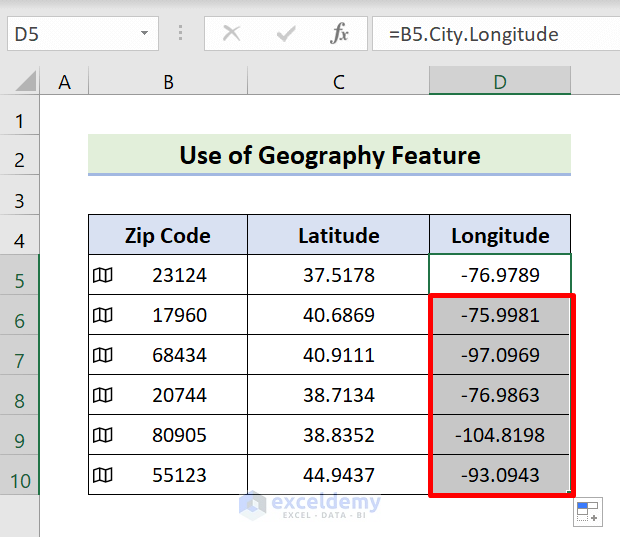Select the Use of Geography Feature title cell
This screenshot has width=620, height=537.
(329, 155)
